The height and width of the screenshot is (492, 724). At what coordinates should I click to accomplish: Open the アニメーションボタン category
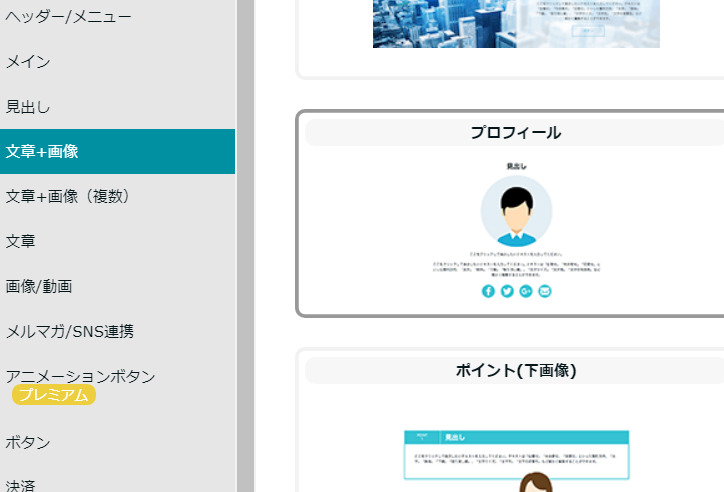(x=81, y=376)
